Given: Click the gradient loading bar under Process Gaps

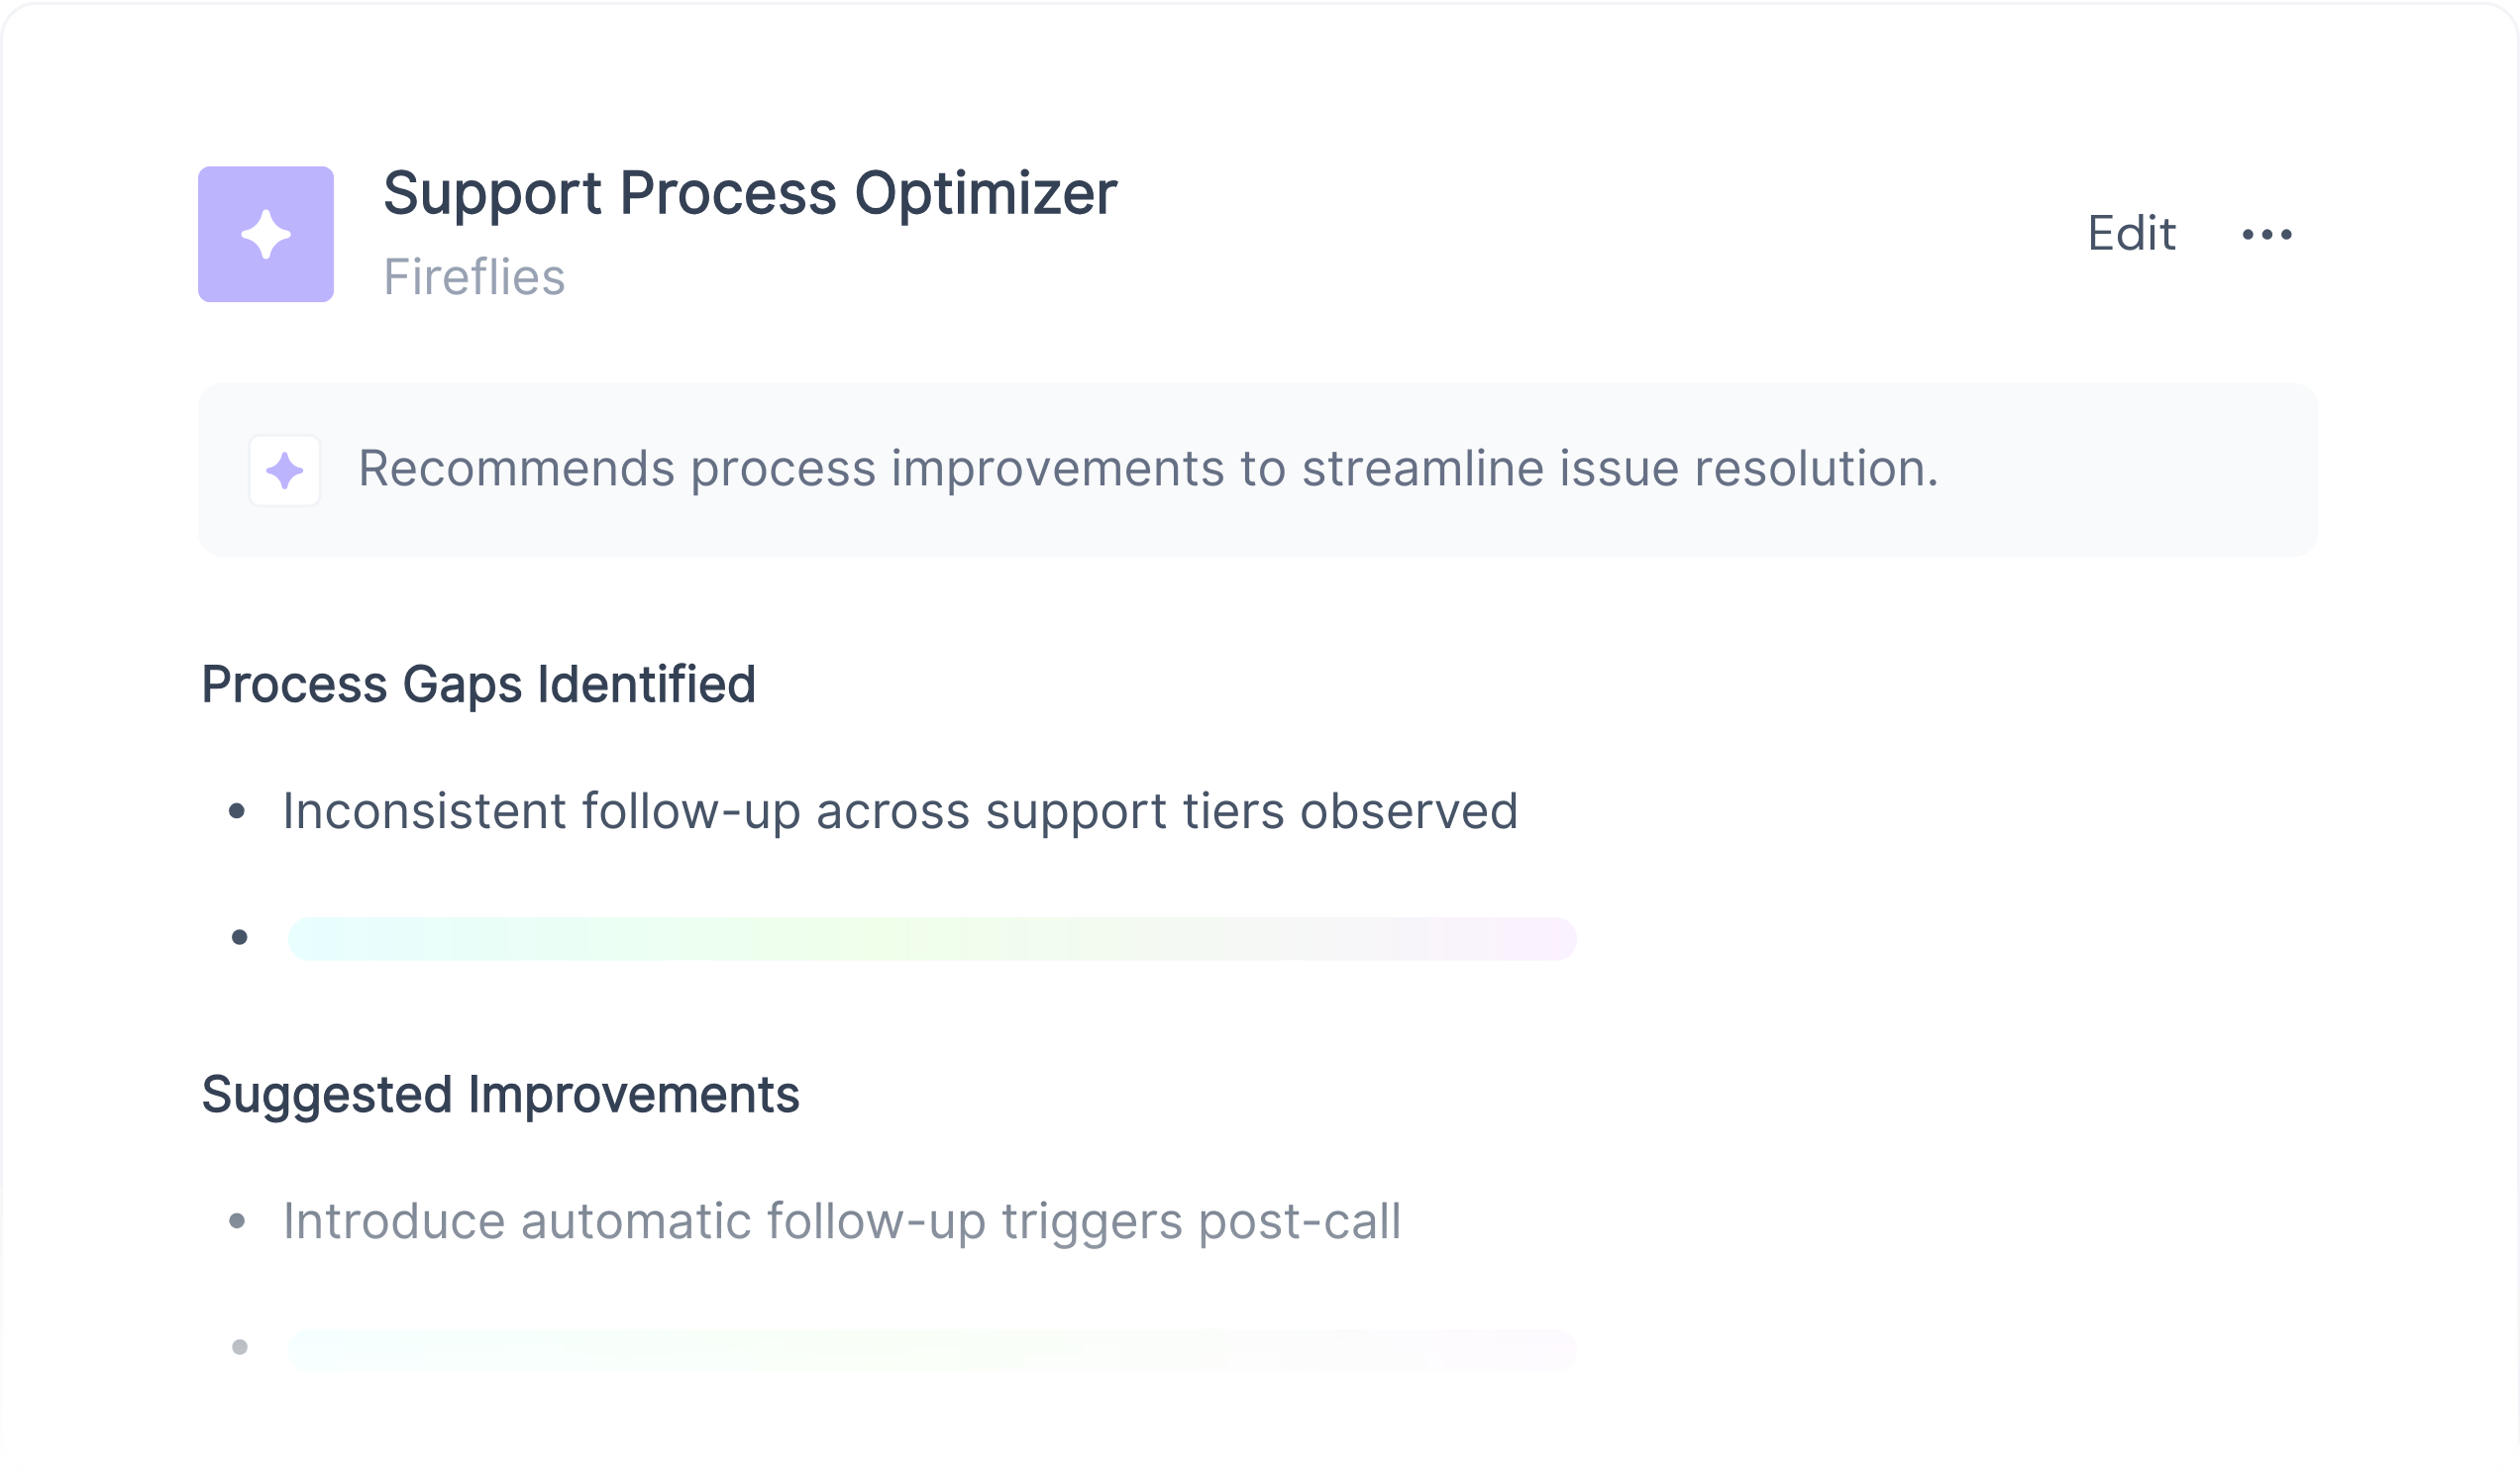Looking at the screenshot, I should (x=931, y=939).
